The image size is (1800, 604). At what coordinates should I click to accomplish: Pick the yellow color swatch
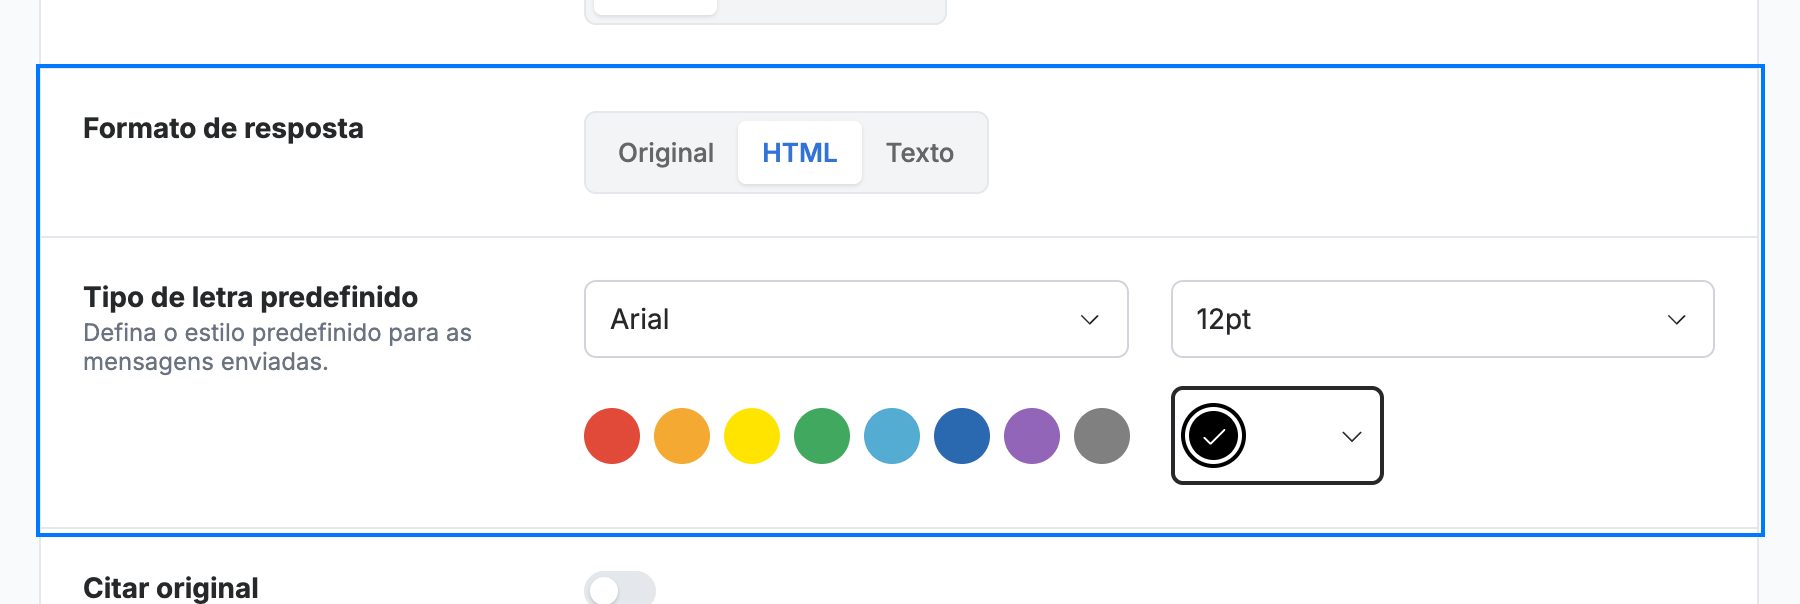[x=752, y=436]
